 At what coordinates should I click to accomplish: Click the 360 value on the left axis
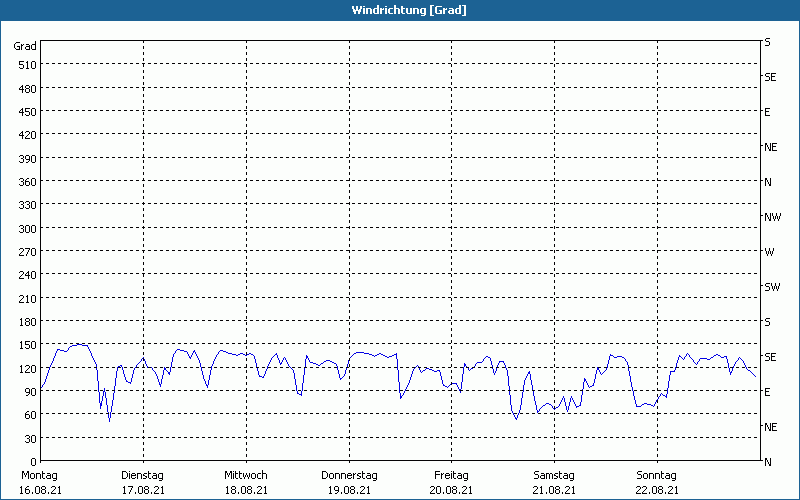click(28, 182)
